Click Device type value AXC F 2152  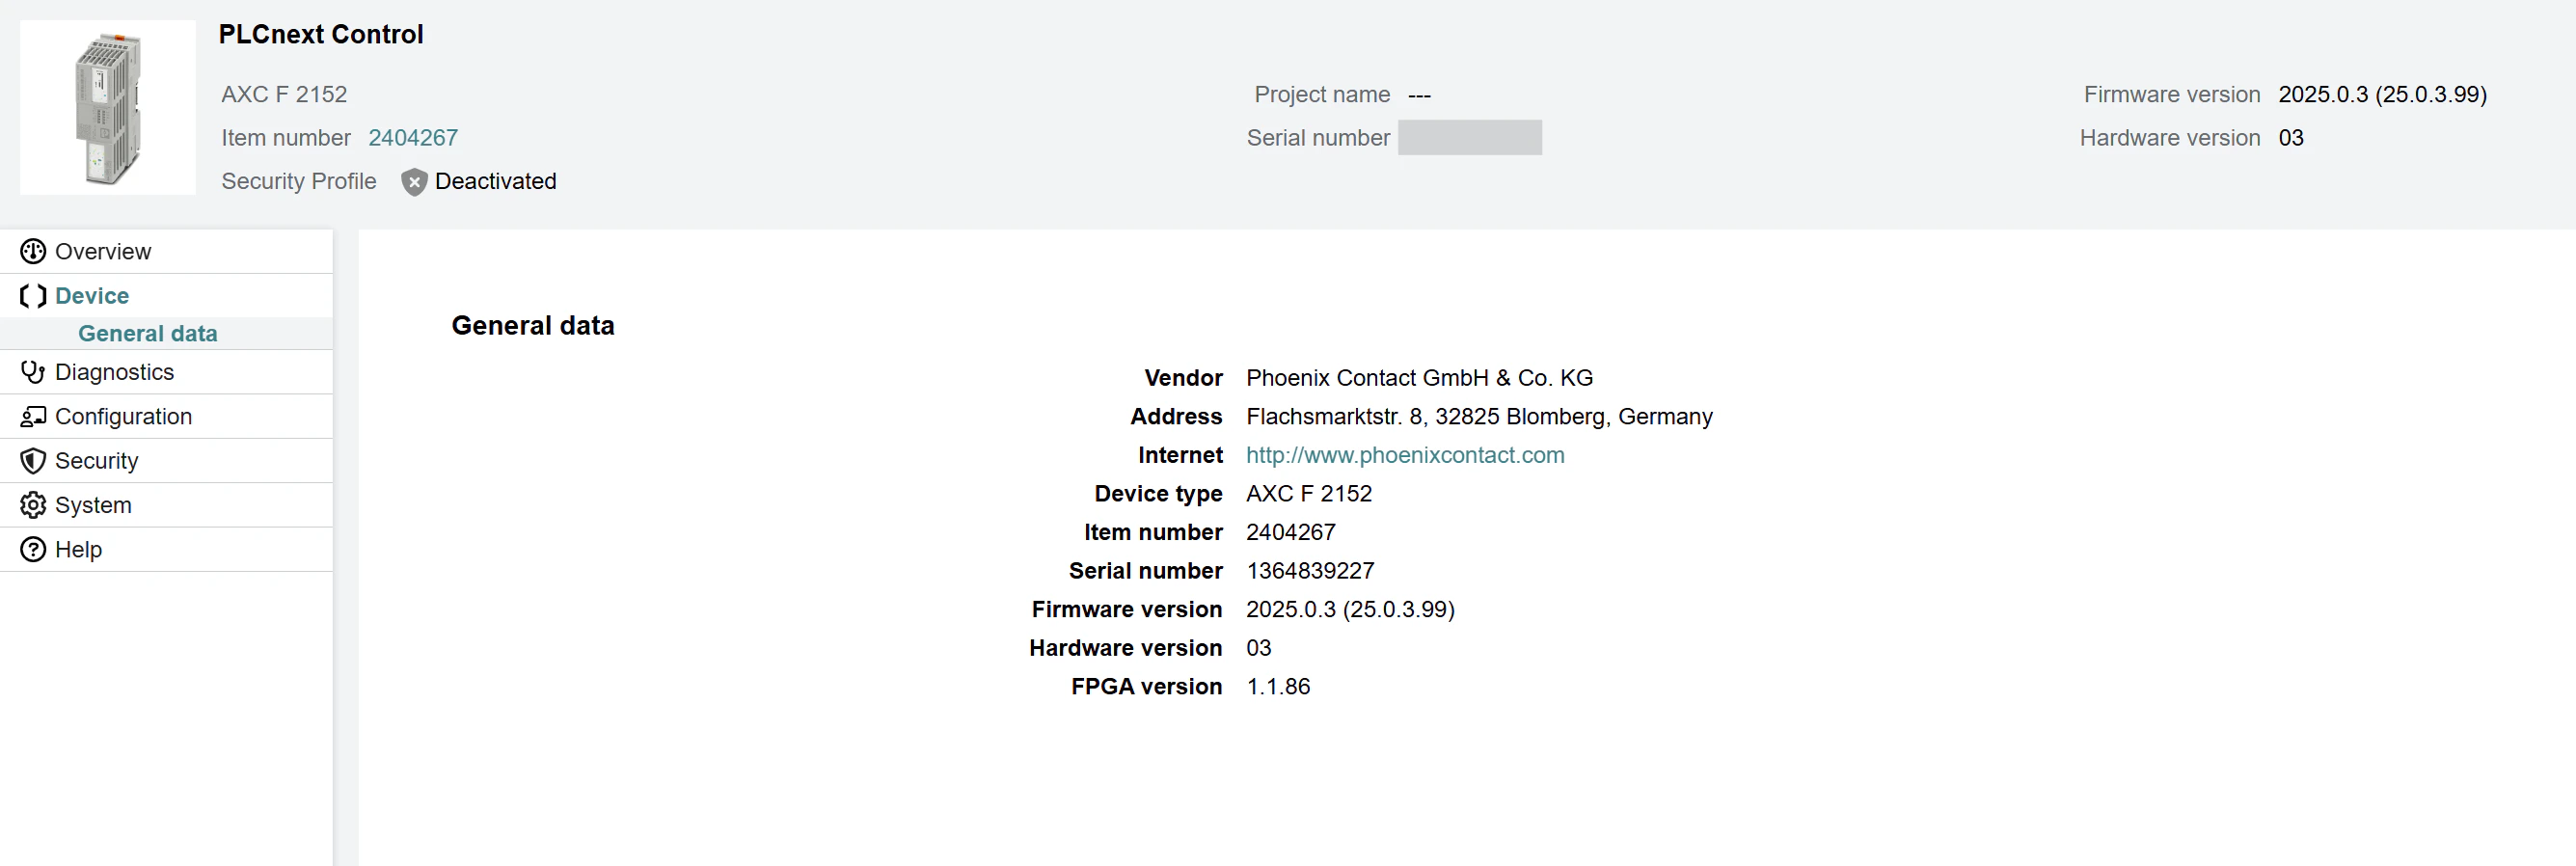[1309, 494]
